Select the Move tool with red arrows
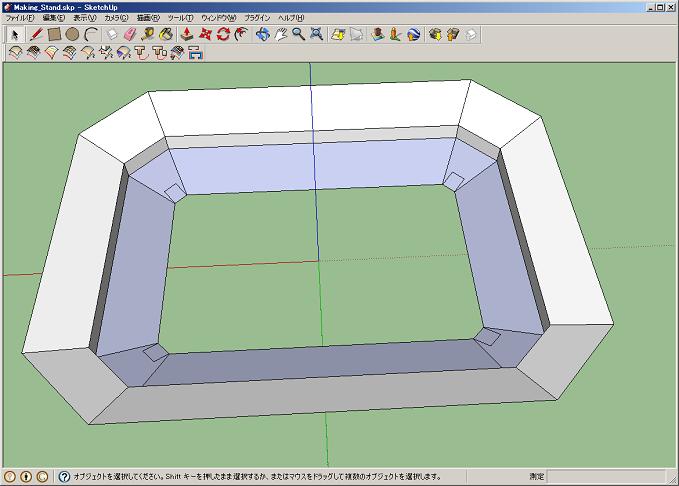 coord(205,34)
